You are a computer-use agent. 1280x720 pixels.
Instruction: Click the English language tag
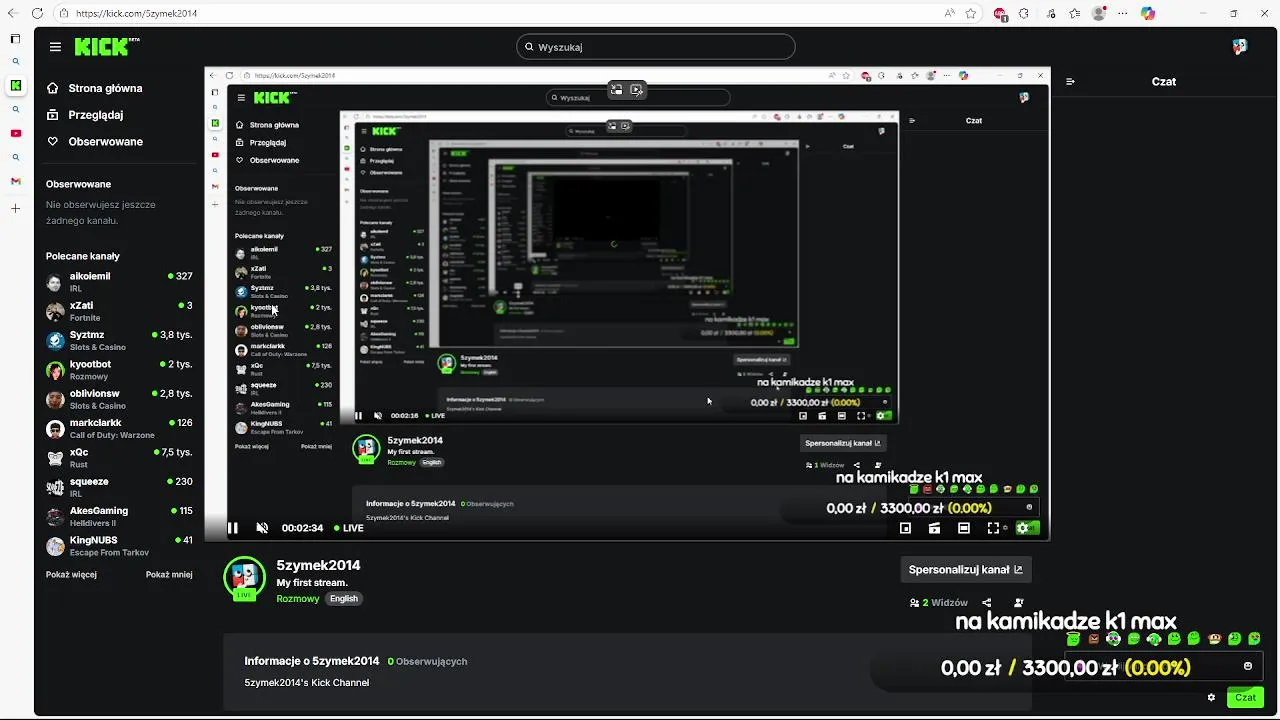[344, 599]
